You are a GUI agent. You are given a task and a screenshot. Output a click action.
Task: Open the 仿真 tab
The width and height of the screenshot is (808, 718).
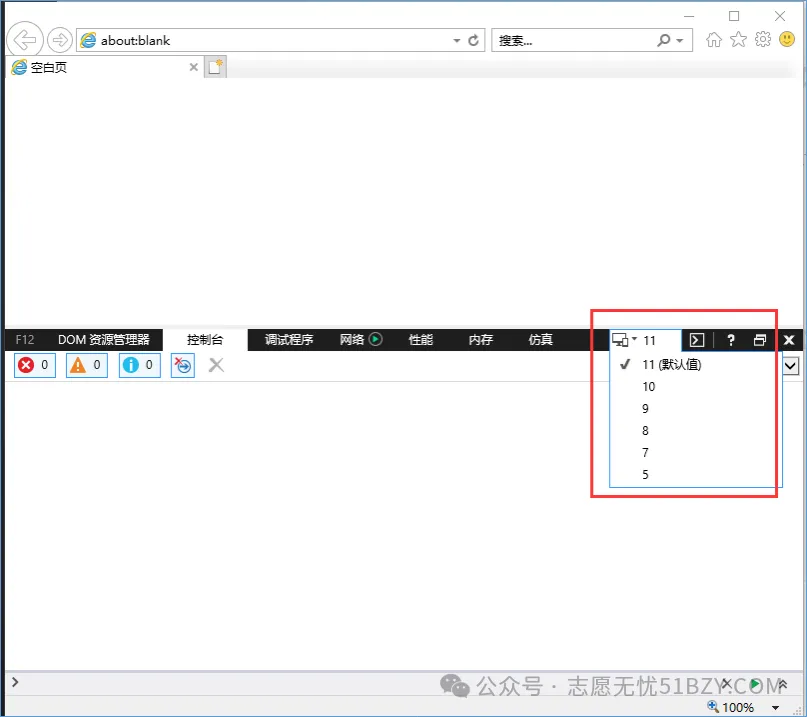(x=541, y=340)
